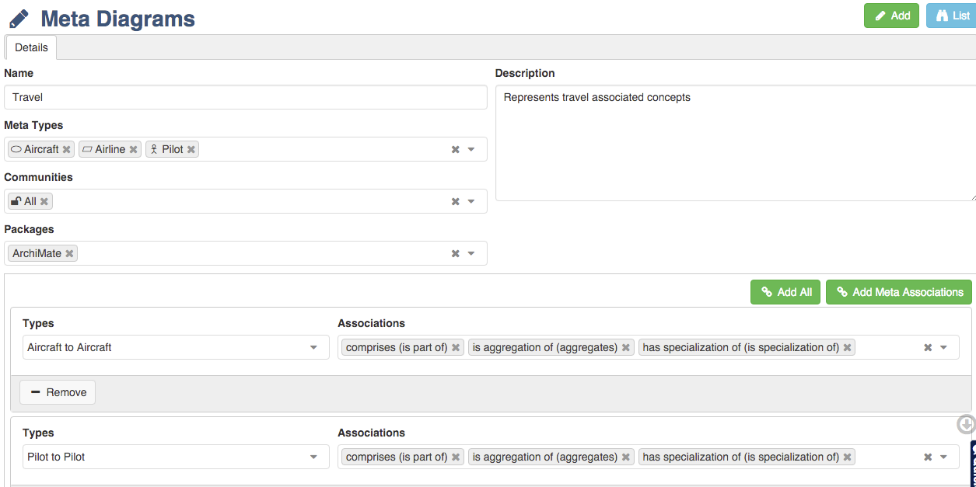This screenshot has height=487, width=976.
Task: Click the circular down-arrow scroll icon
Action: click(x=966, y=424)
